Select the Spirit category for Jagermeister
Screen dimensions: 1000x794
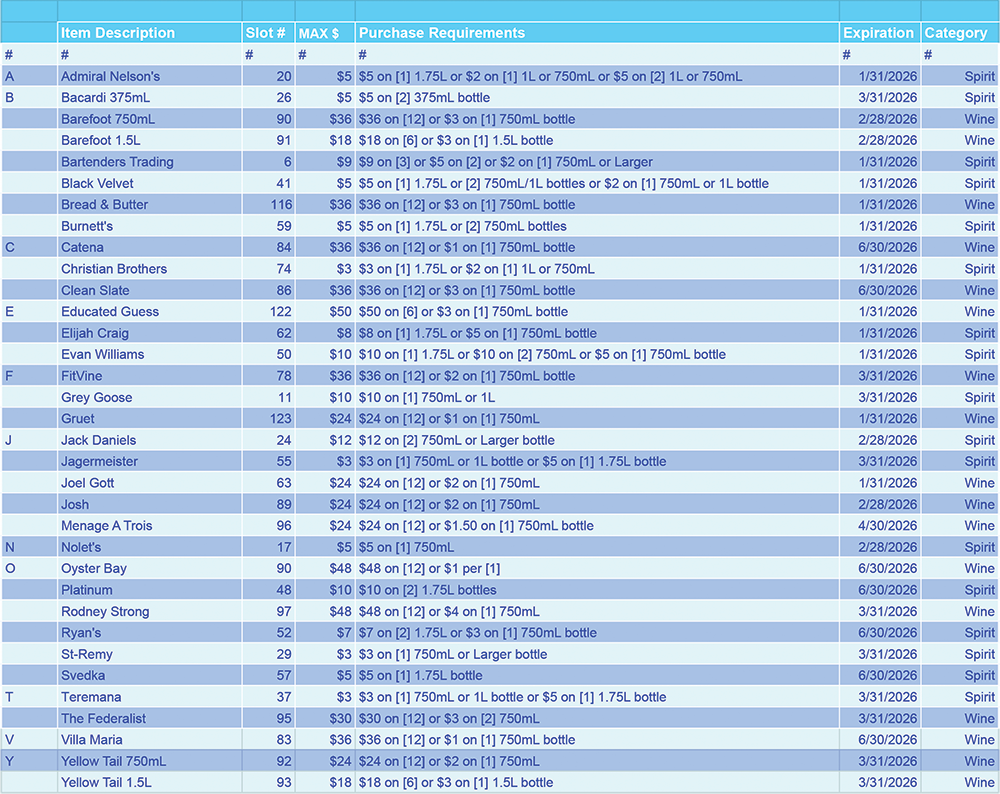(x=981, y=461)
